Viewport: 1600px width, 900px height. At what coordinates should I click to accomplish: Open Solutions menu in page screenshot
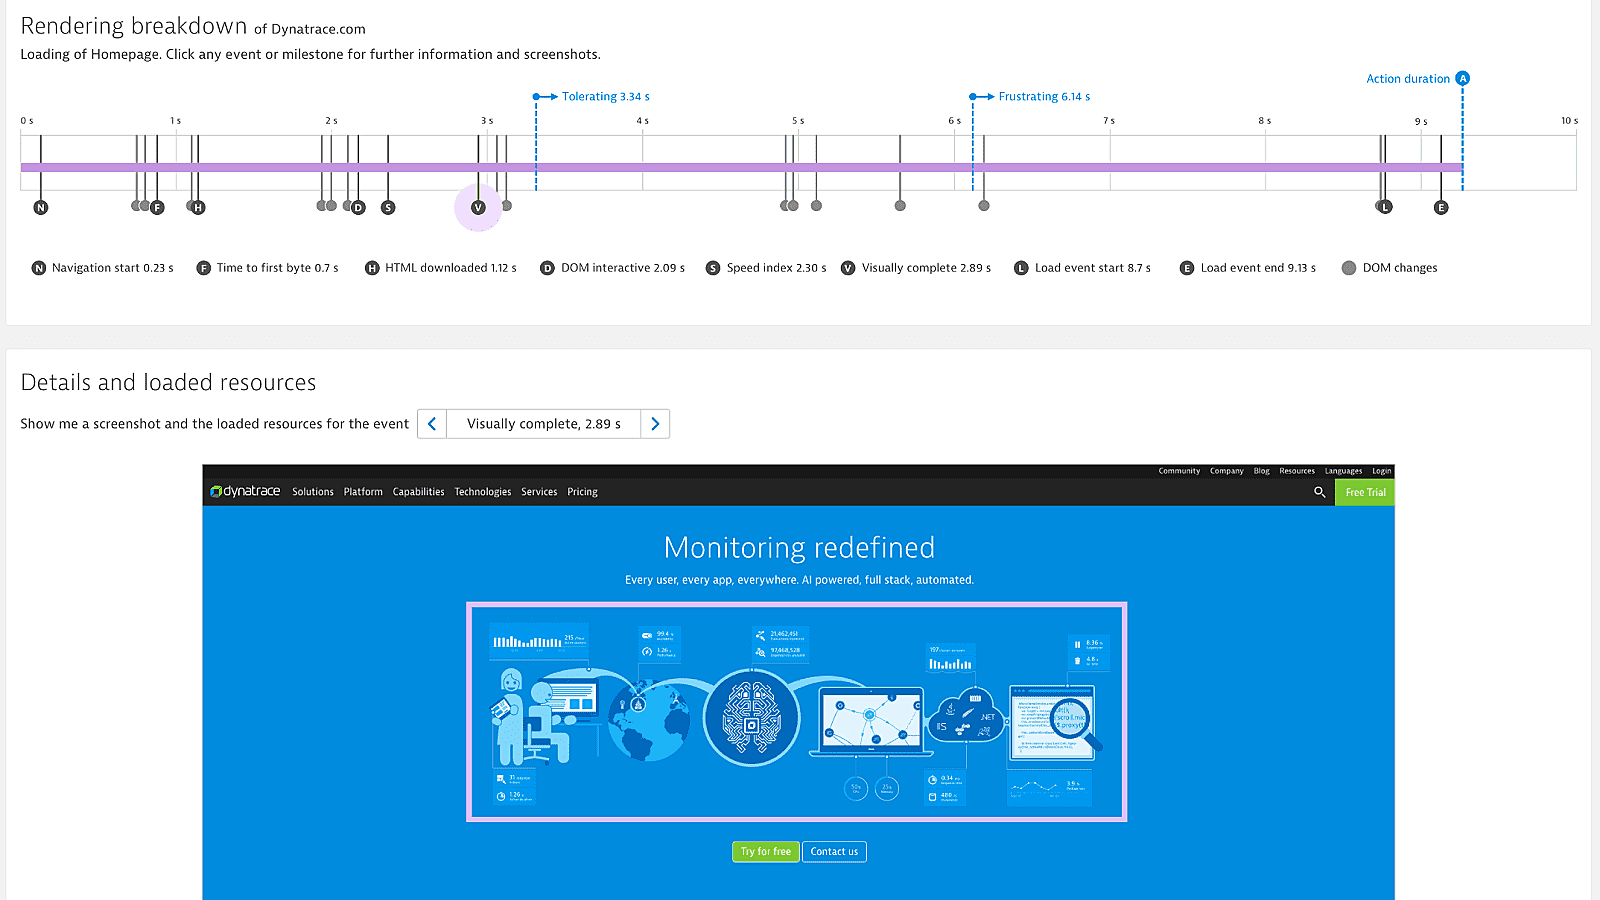point(313,492)
